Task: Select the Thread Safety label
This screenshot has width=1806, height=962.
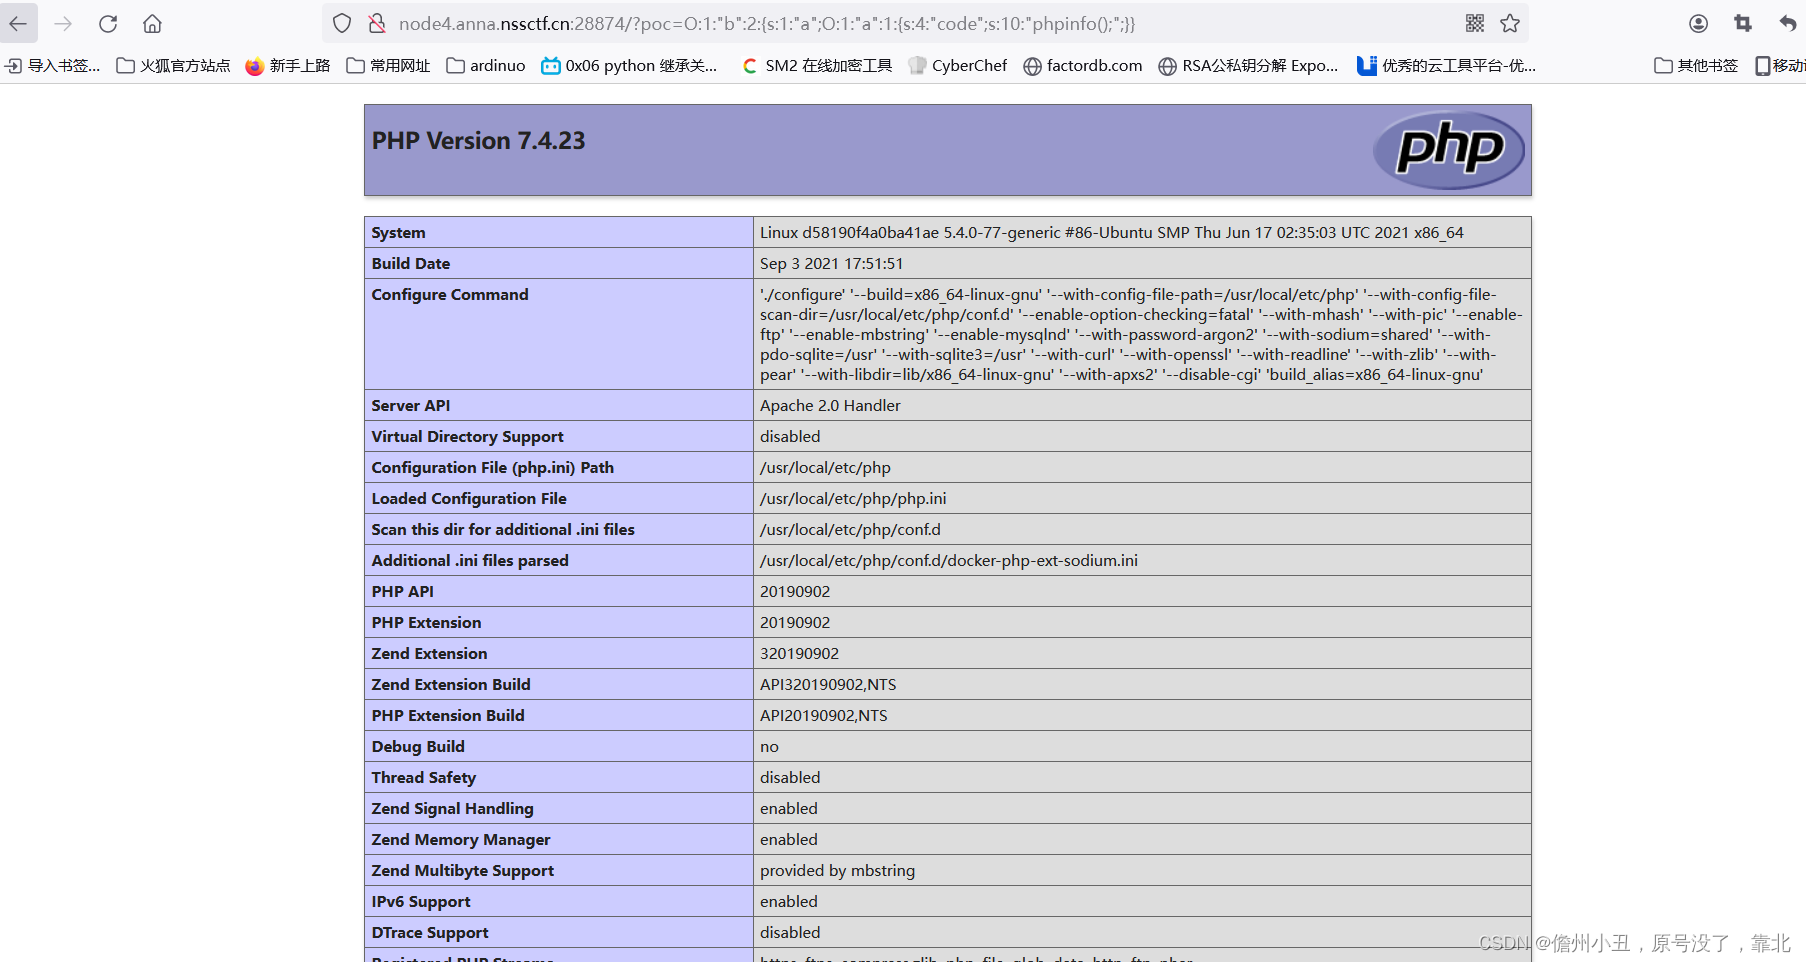Action: (423, 777)
